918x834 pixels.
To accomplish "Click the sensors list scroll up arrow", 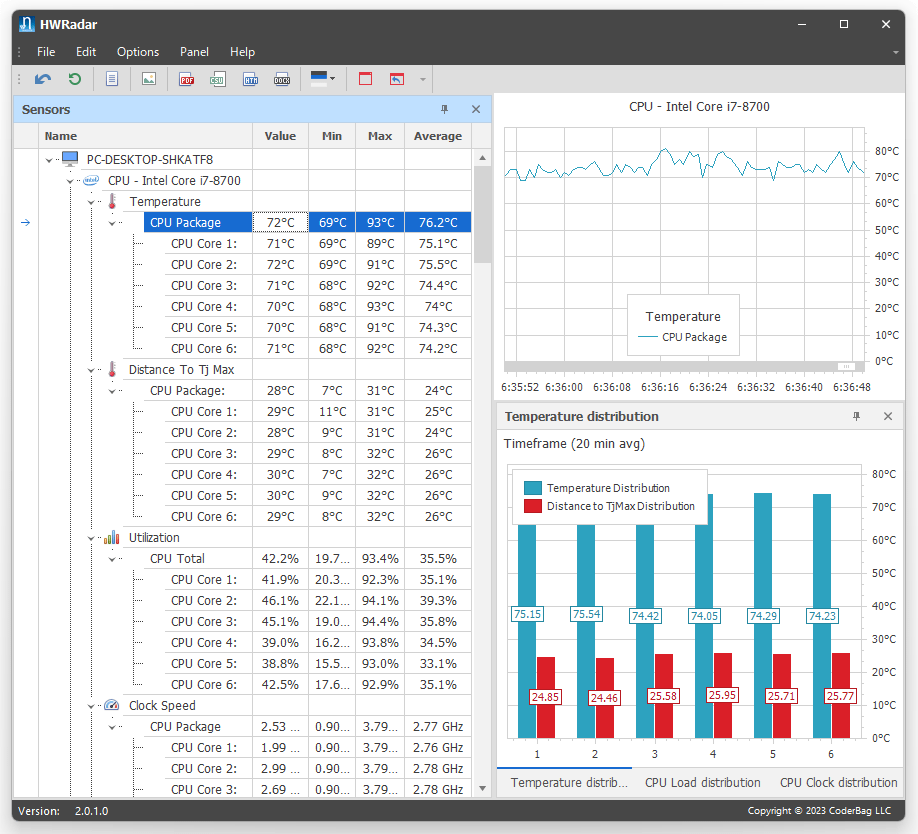I will [482, 157].
